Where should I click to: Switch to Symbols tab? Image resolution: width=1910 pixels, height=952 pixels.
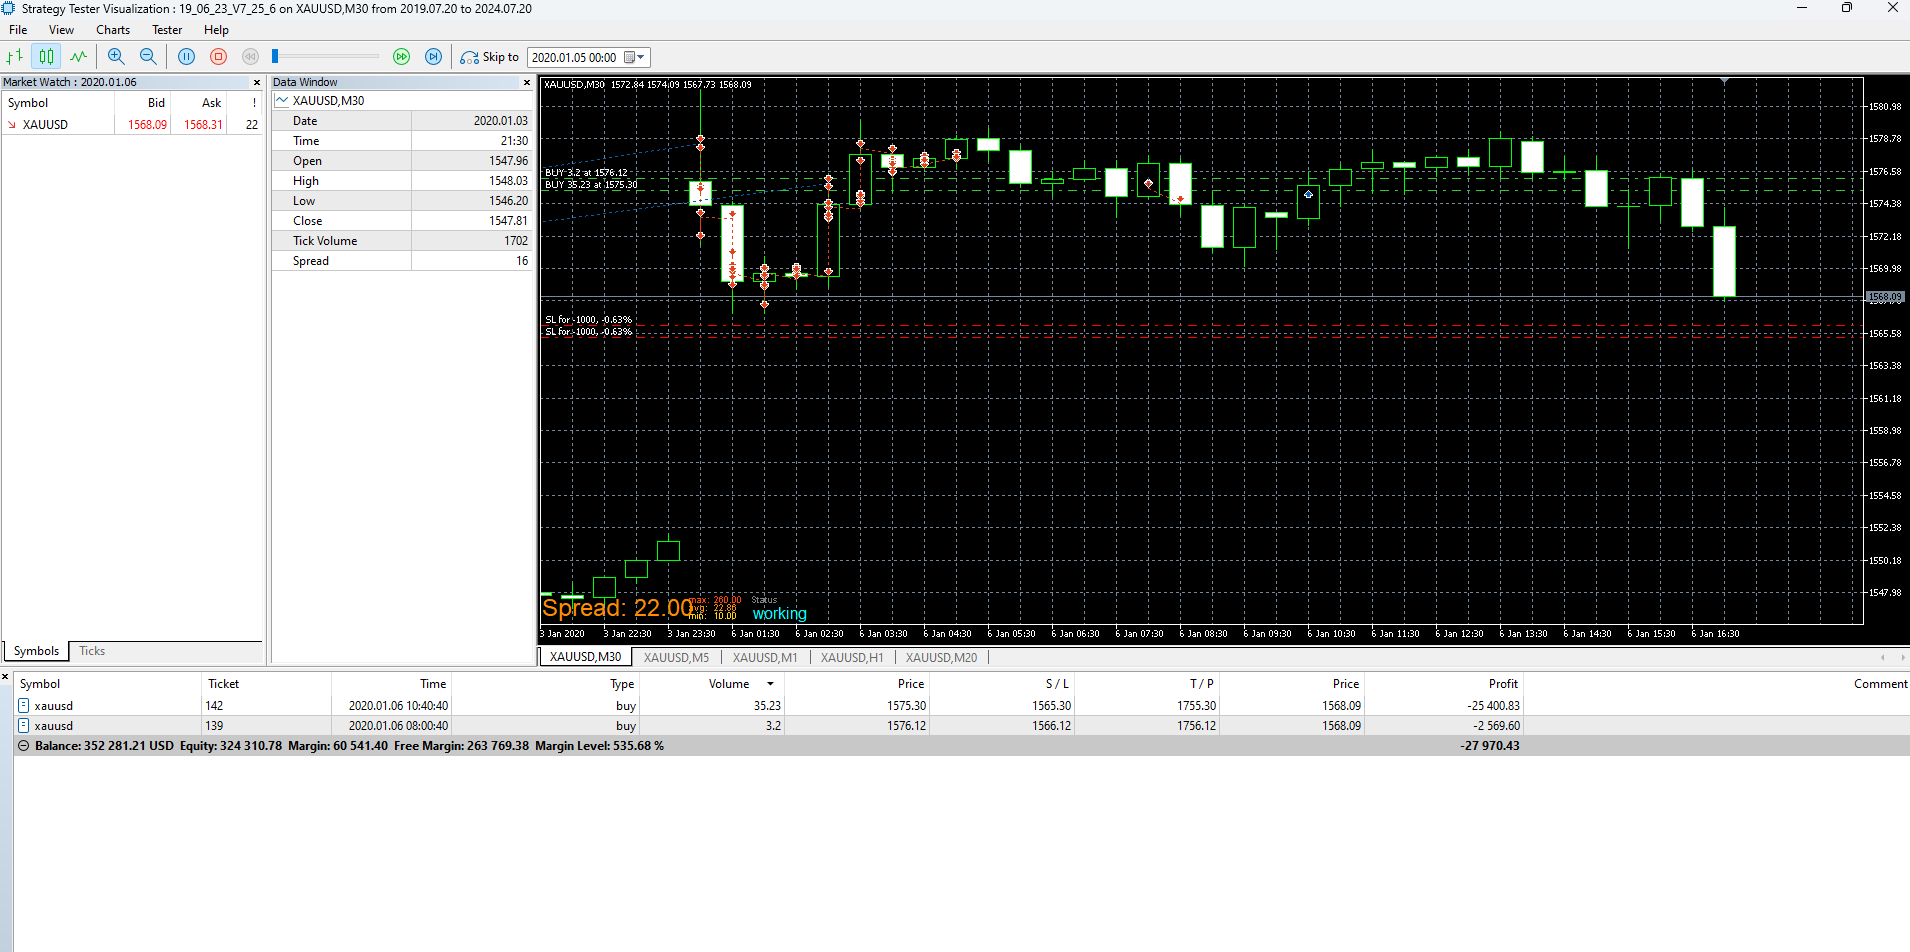pos(36,651)
